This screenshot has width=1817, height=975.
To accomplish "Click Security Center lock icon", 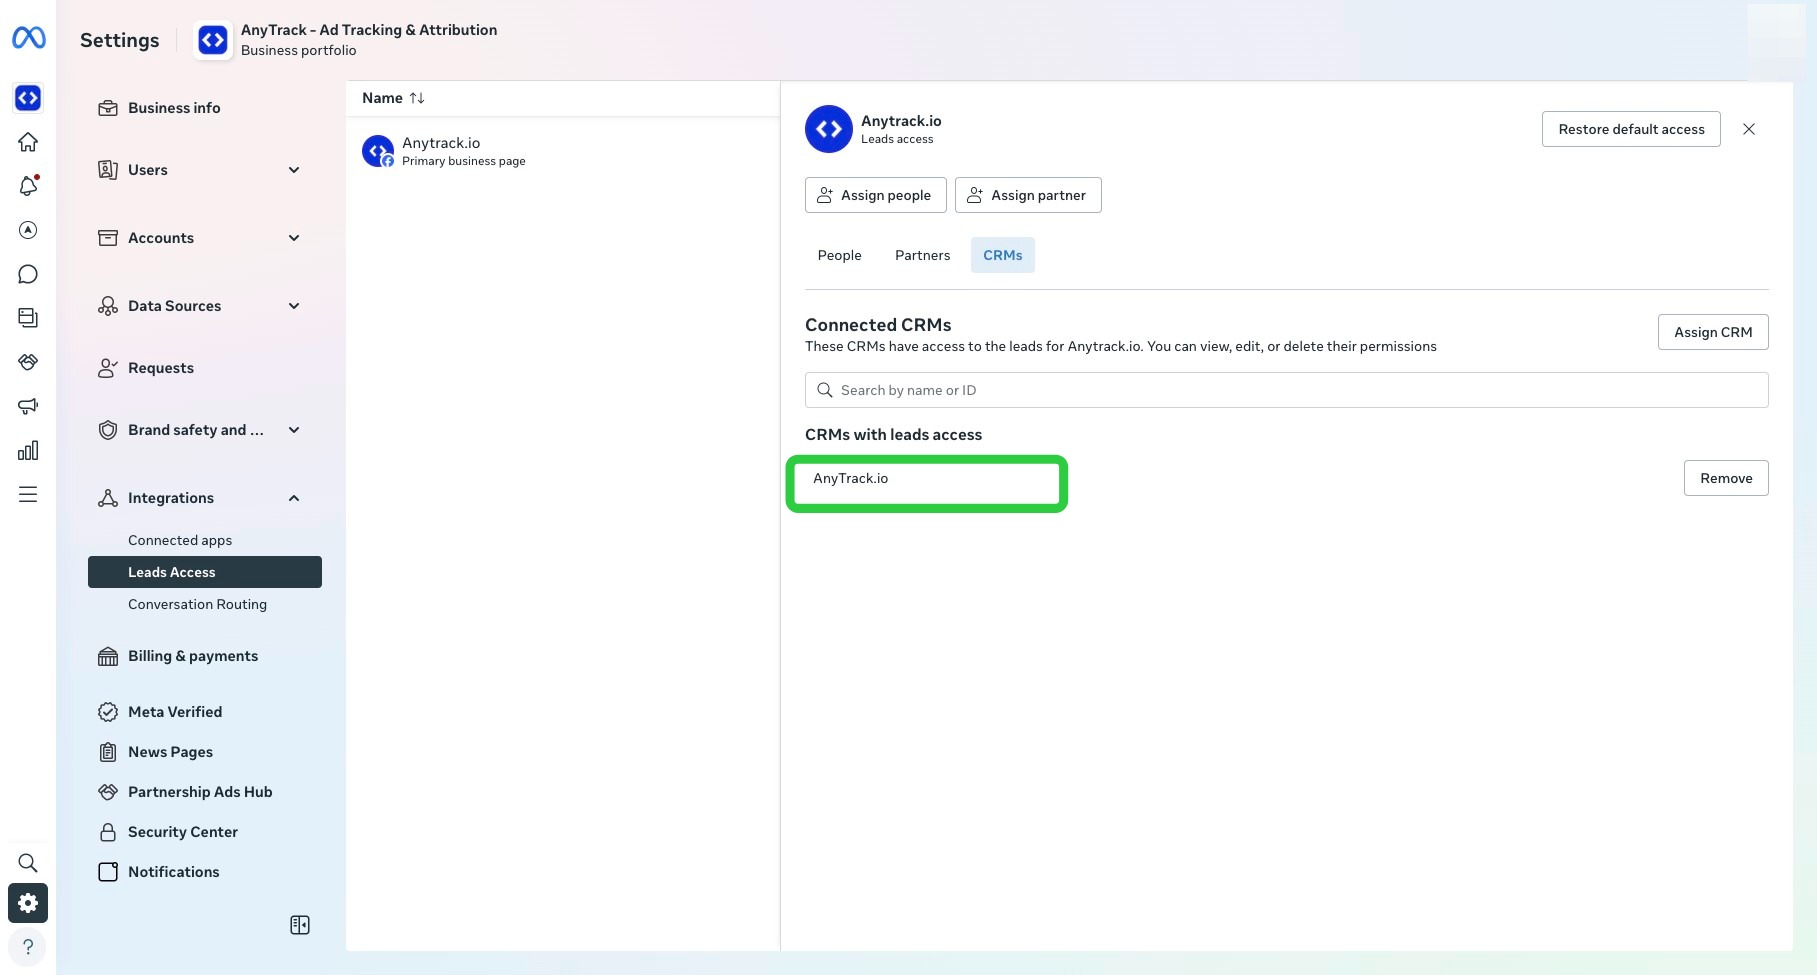I will [108, 832].
